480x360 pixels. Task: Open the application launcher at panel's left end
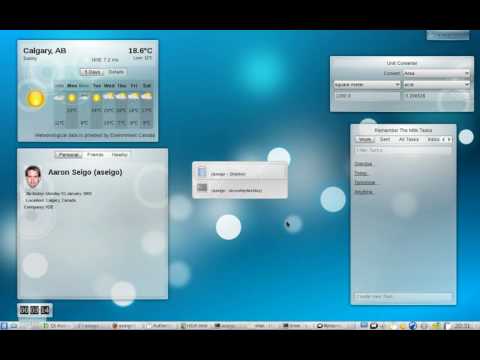click(x=4, y=326)
